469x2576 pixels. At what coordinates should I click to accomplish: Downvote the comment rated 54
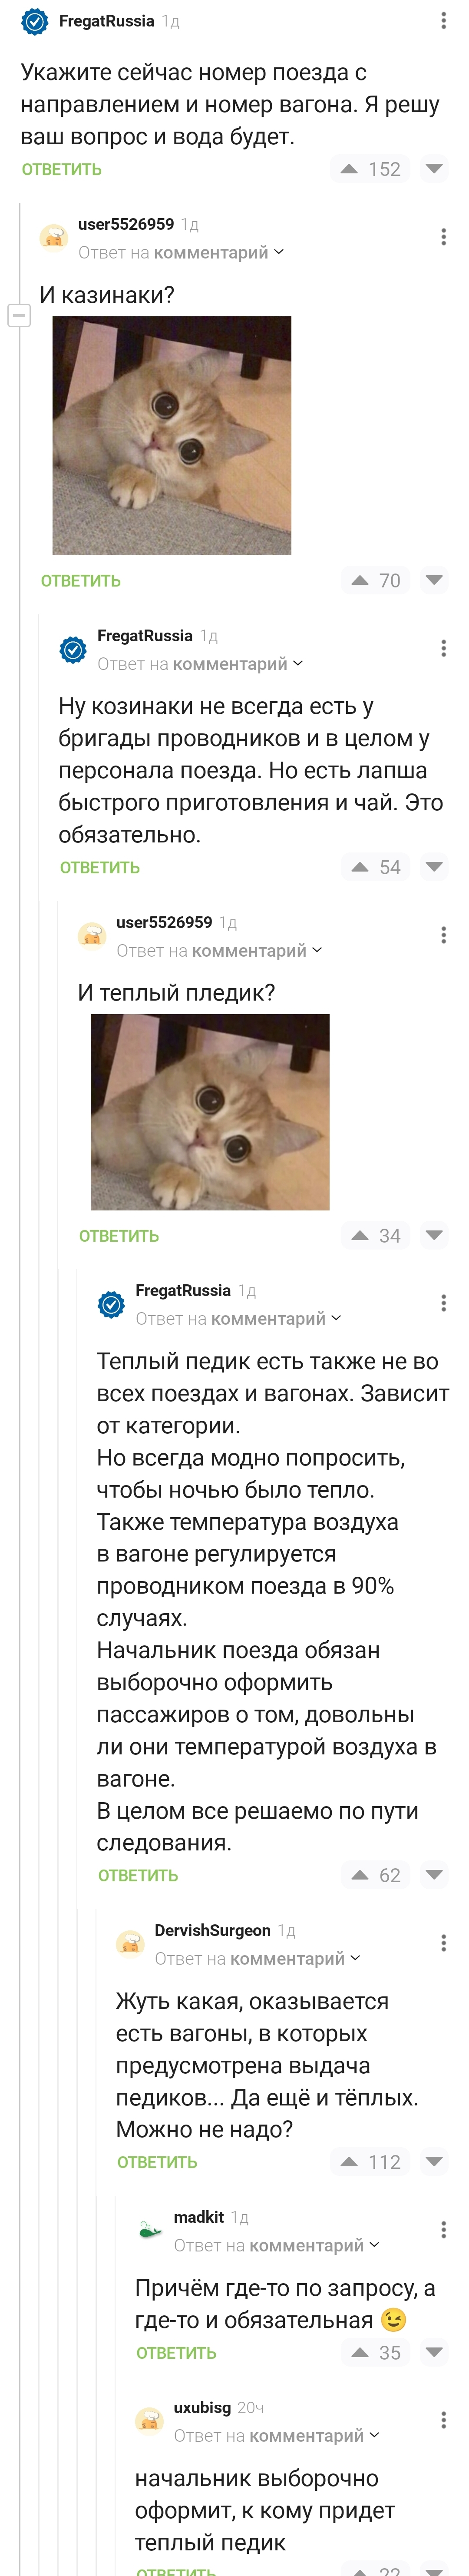pyautogui.click(x=434, y=867)
